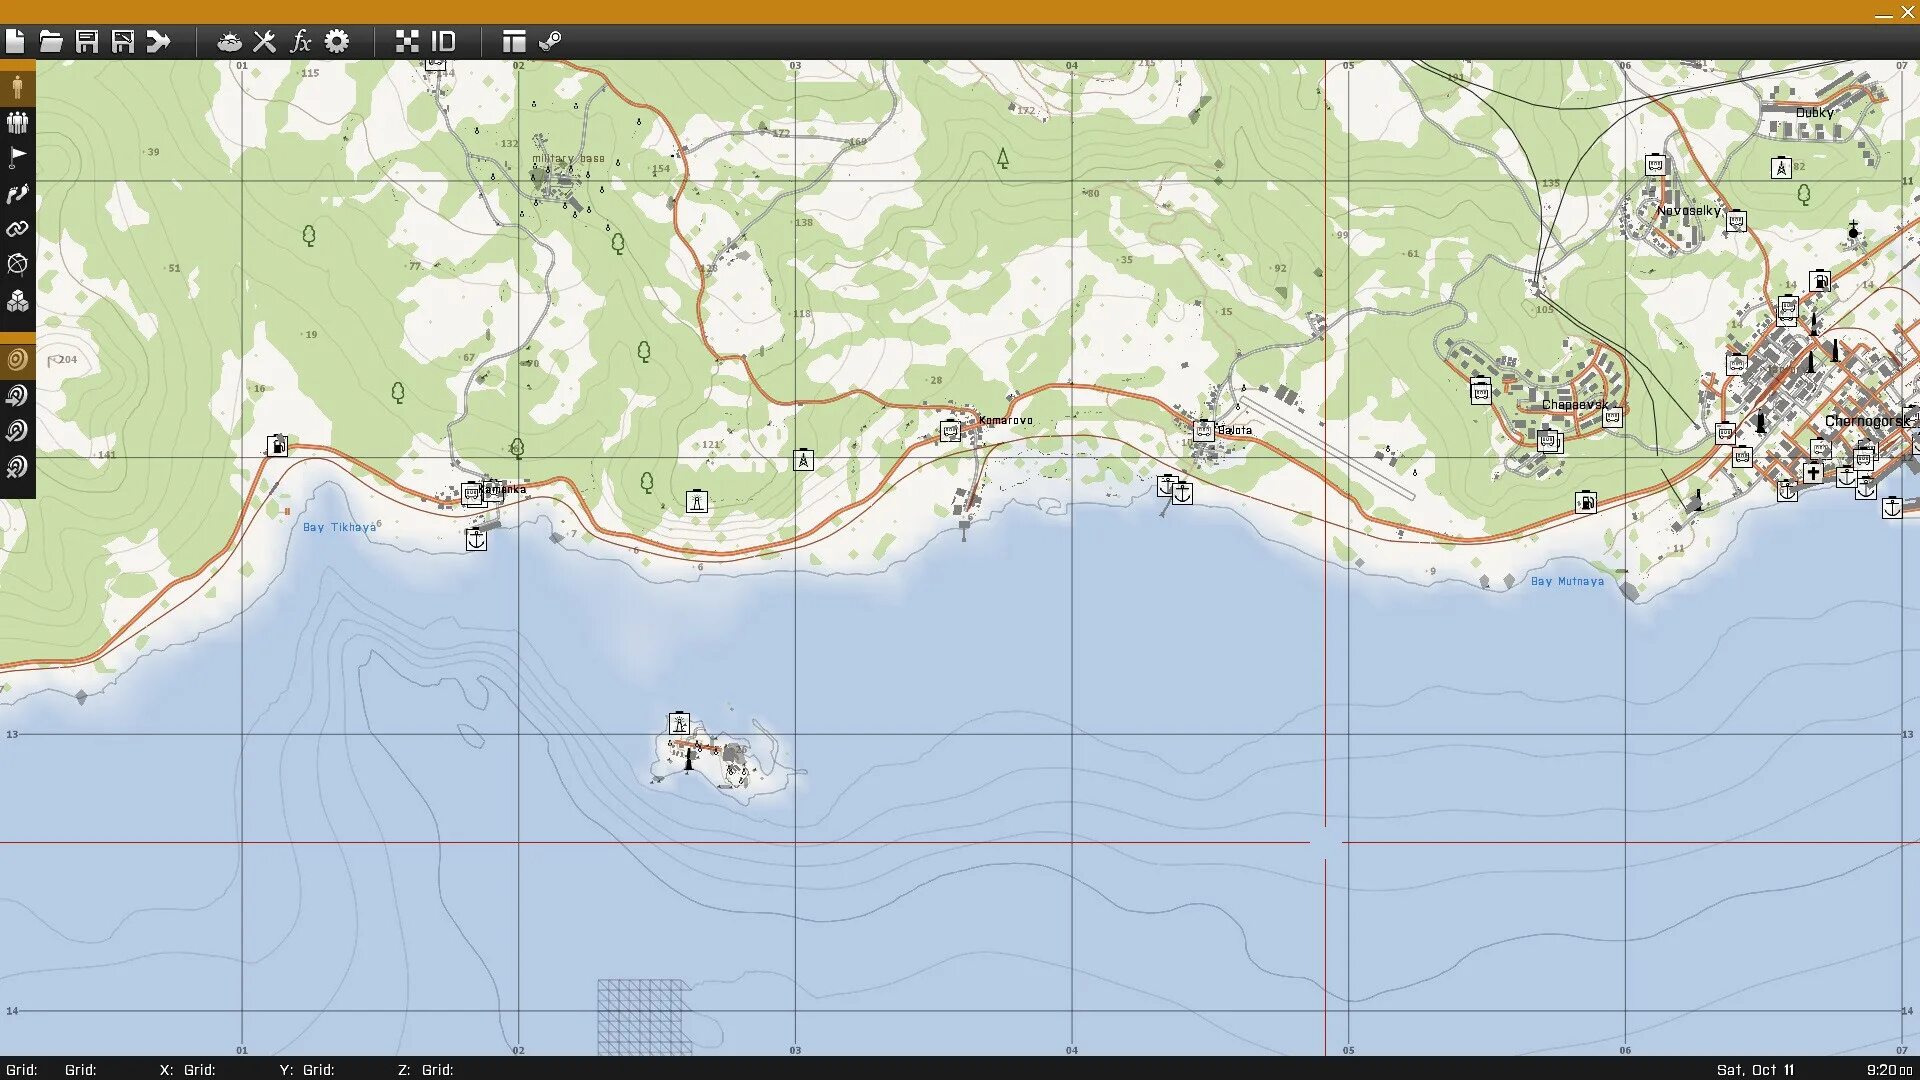Click the bus stop marker above Novoselky
Viewport: 1920px width, 1080px height.
(x=1656, y=164)
